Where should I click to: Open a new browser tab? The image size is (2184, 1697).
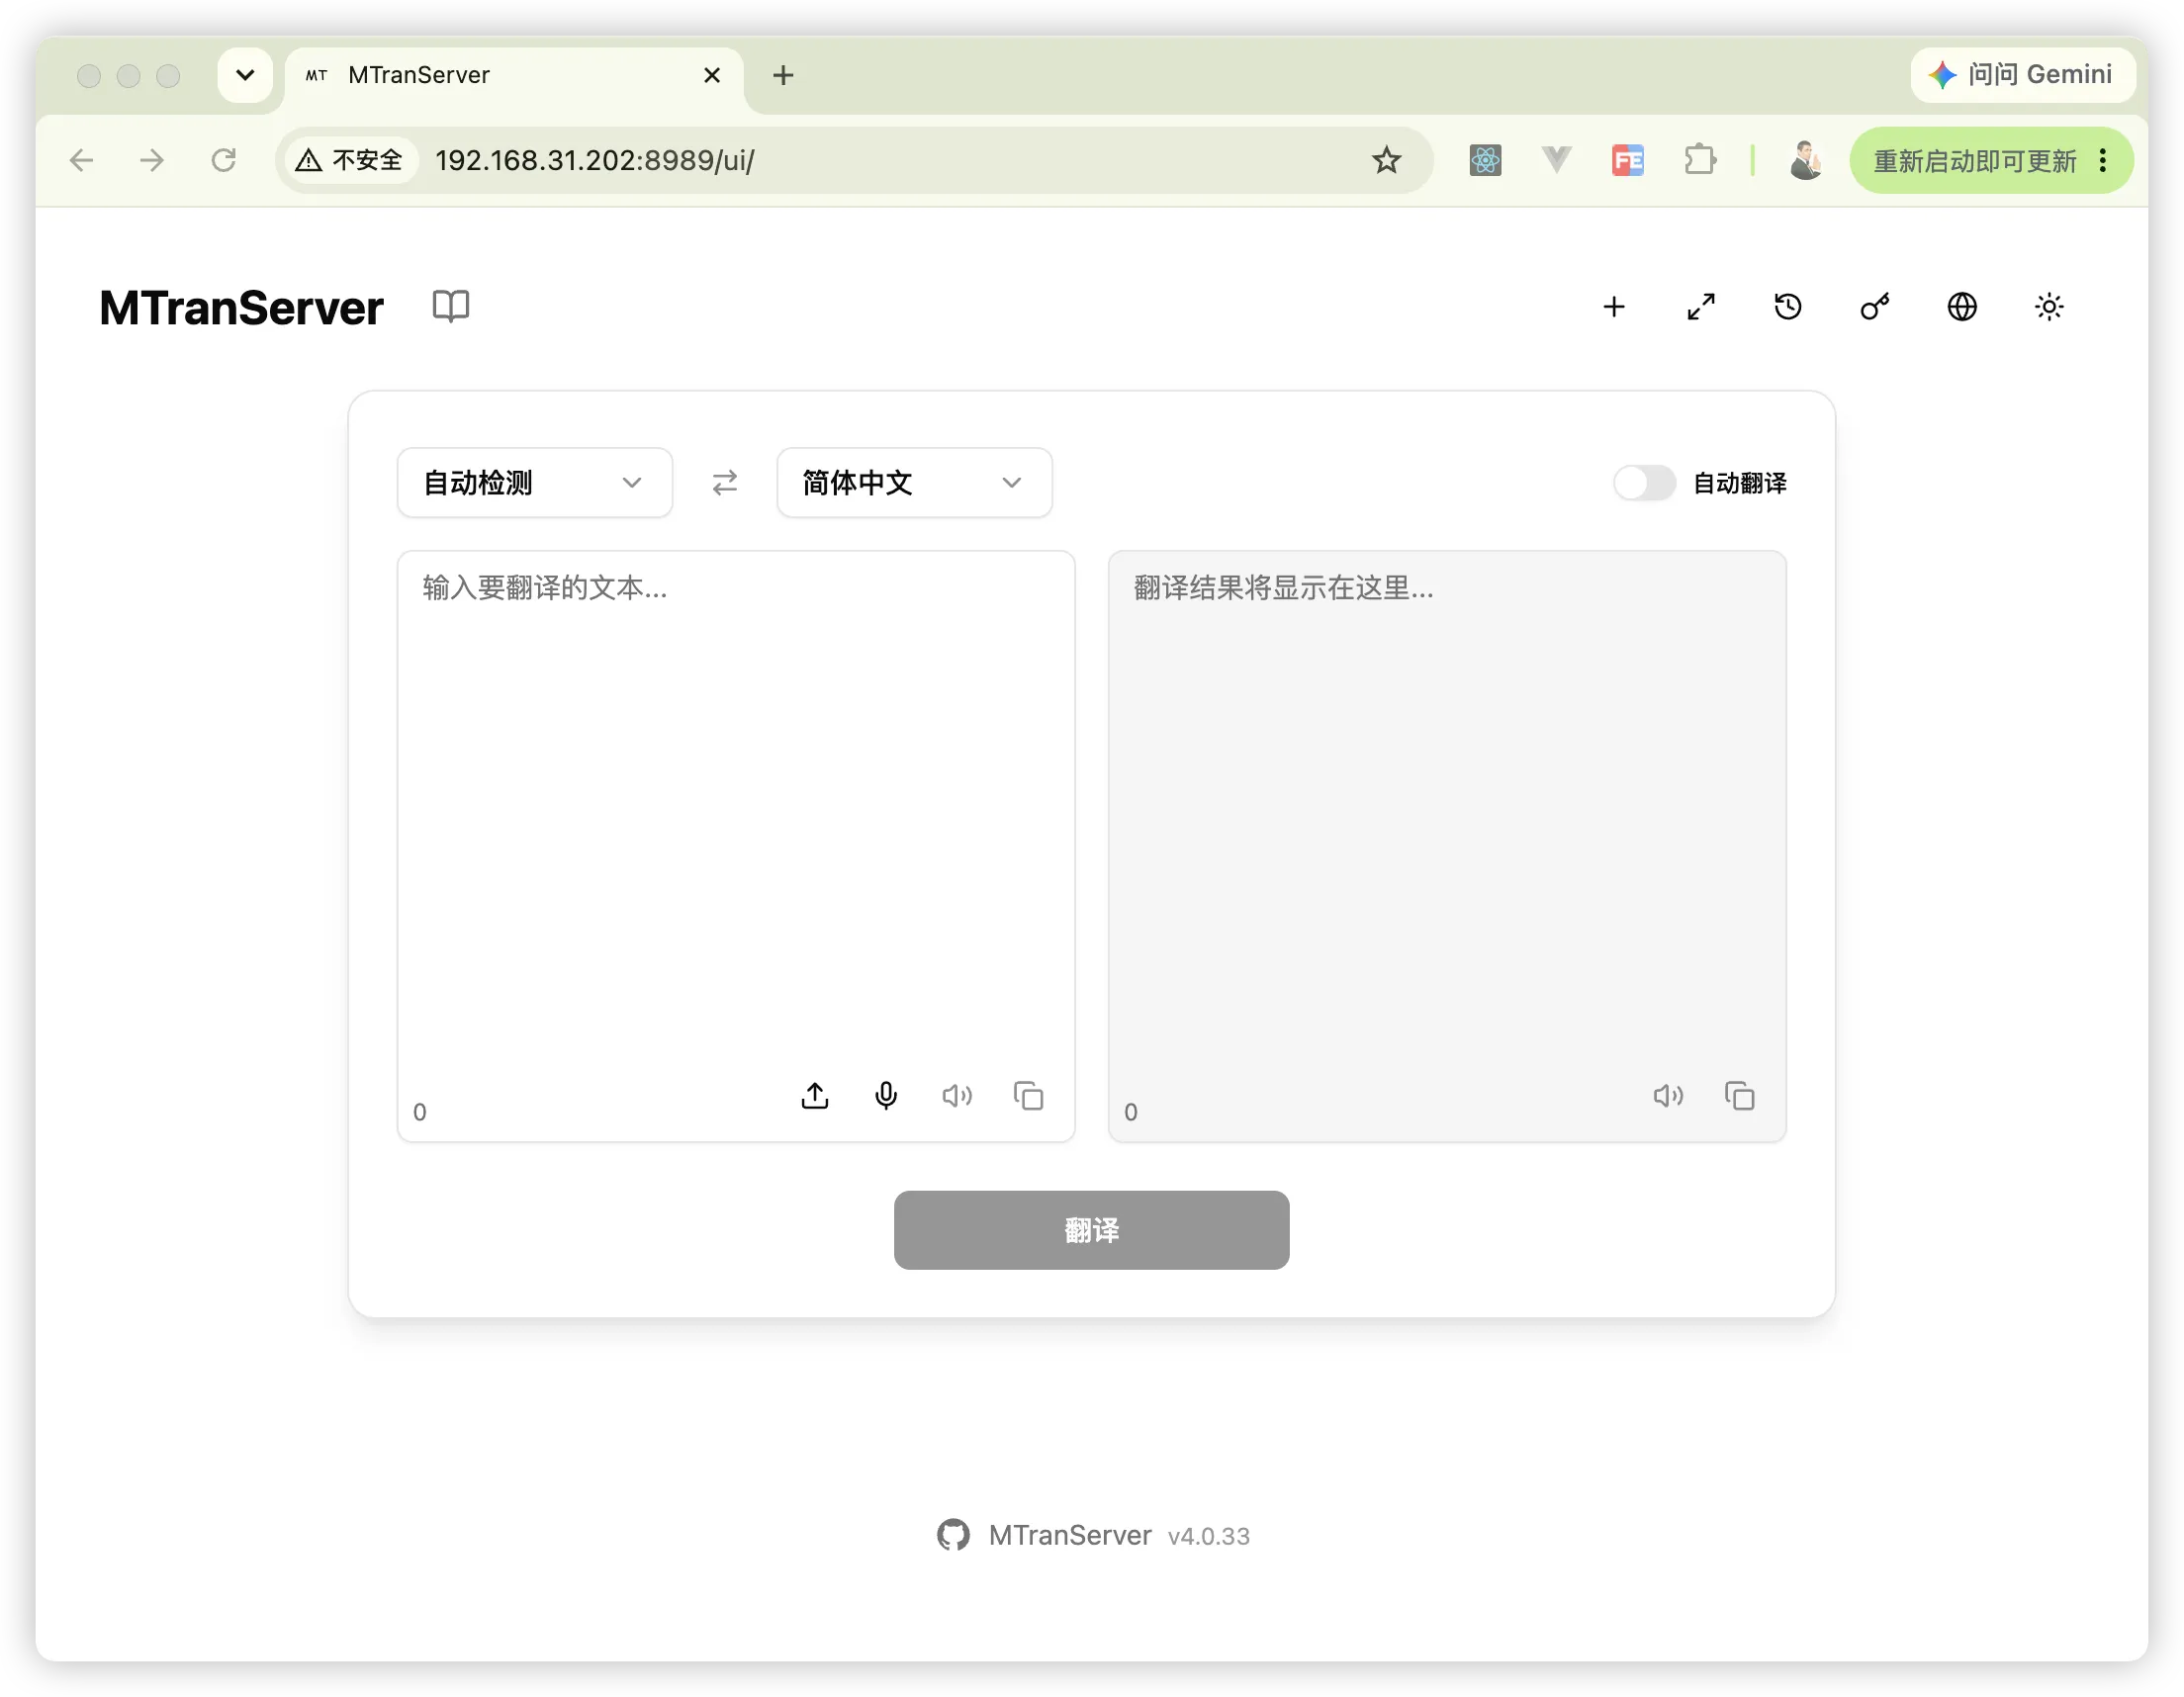783,75
